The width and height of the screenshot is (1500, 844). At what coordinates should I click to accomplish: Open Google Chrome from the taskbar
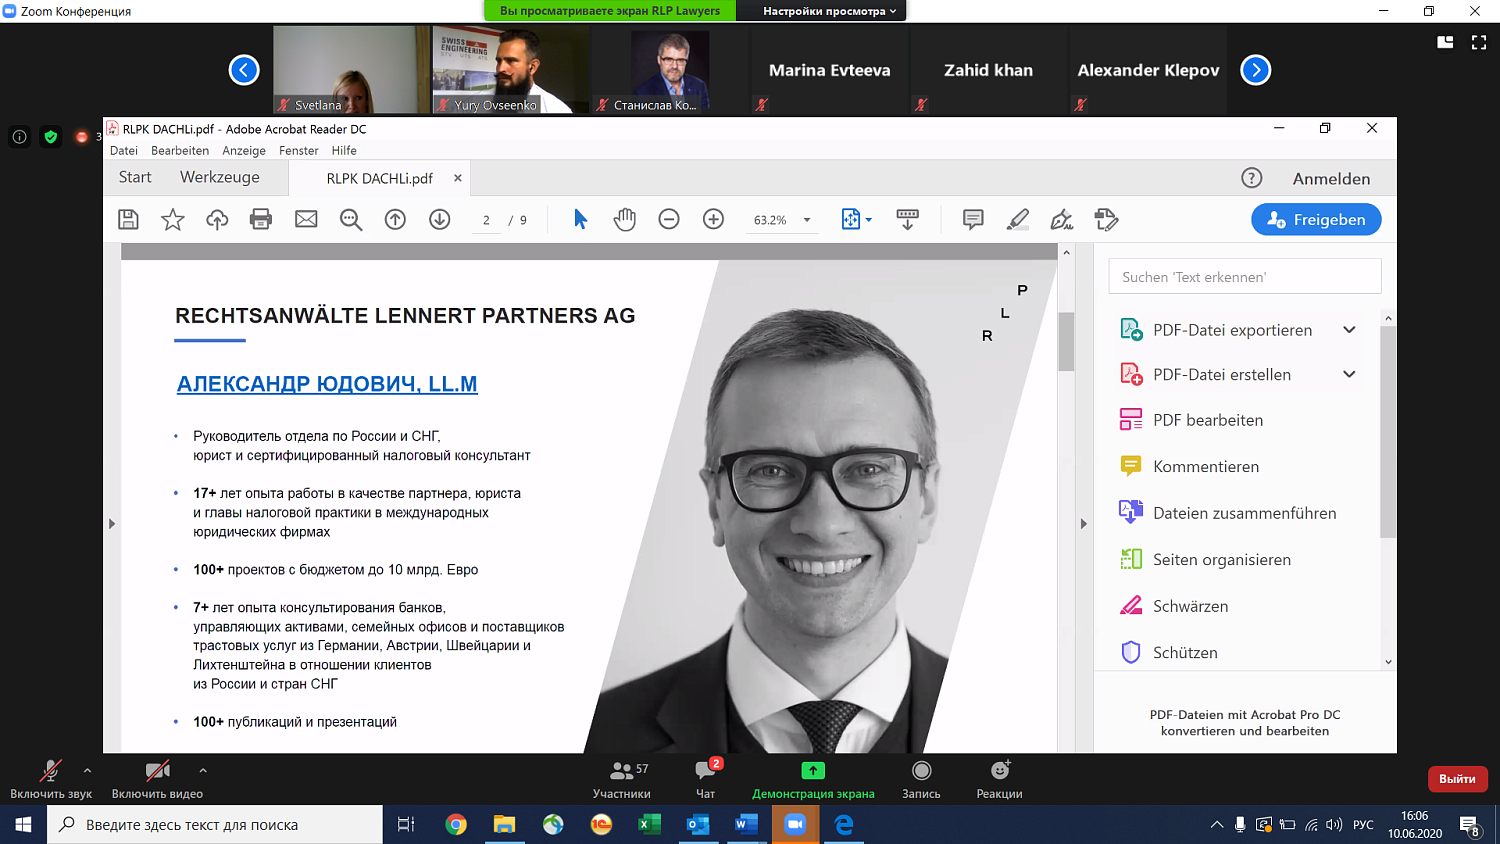click(x=456, y=825)
